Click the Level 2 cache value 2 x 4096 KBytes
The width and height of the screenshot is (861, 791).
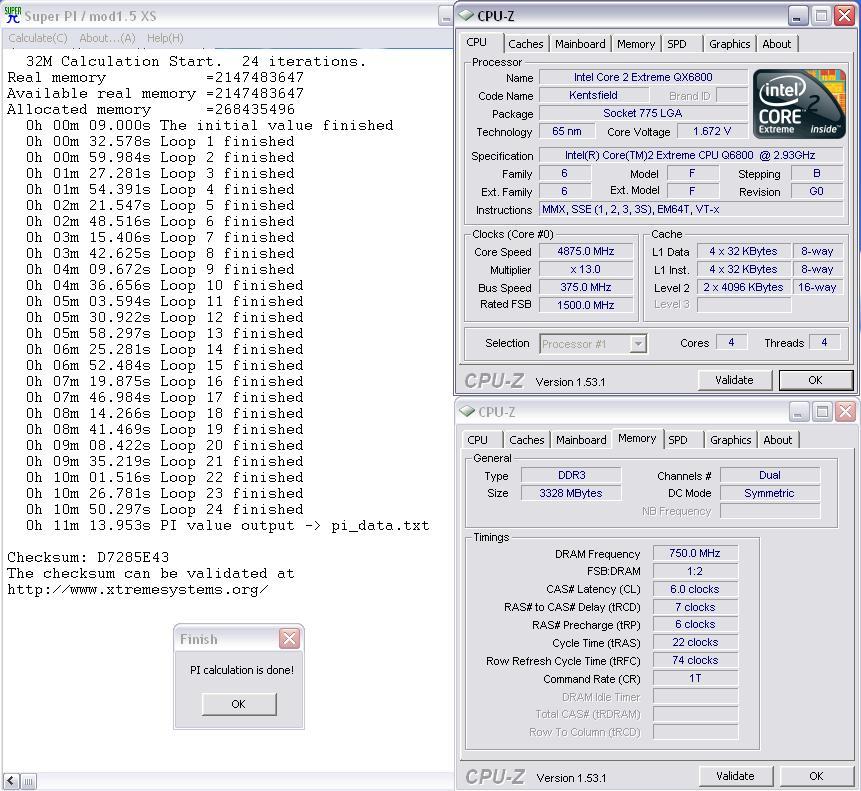[x=743, y=287]
